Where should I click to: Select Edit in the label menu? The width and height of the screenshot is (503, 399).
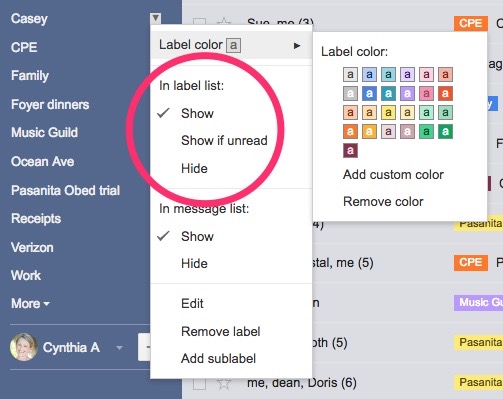click(x=192, y=303)
